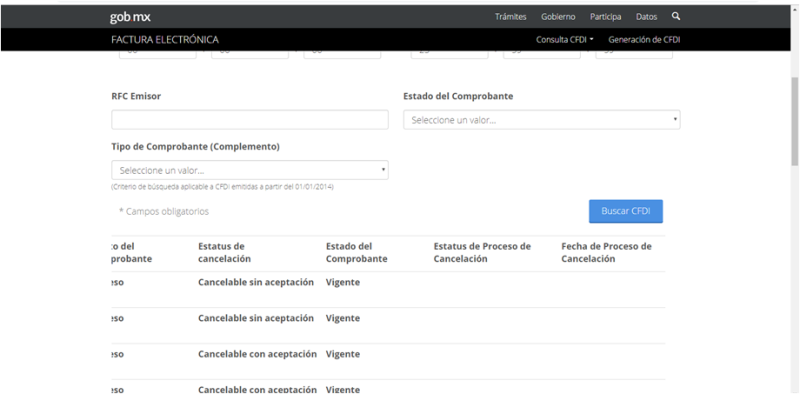
Task: Click FACTURA ELECTRÓNICA title
Action: tap(165, 40)
